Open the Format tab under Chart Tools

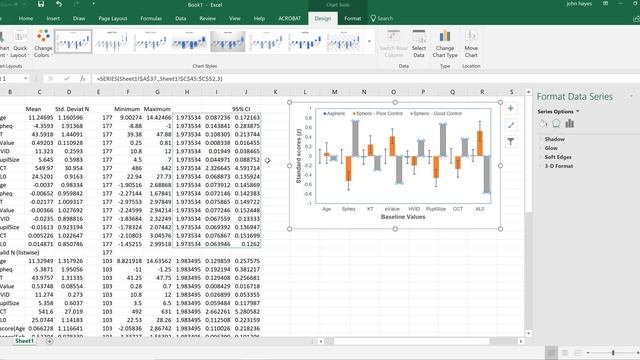(353, 18)
